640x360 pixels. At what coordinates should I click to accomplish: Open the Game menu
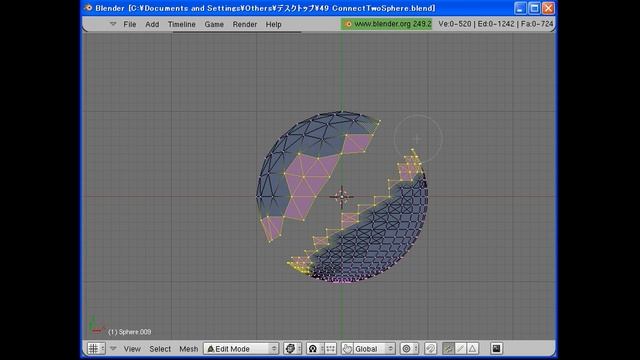[214, 24]
